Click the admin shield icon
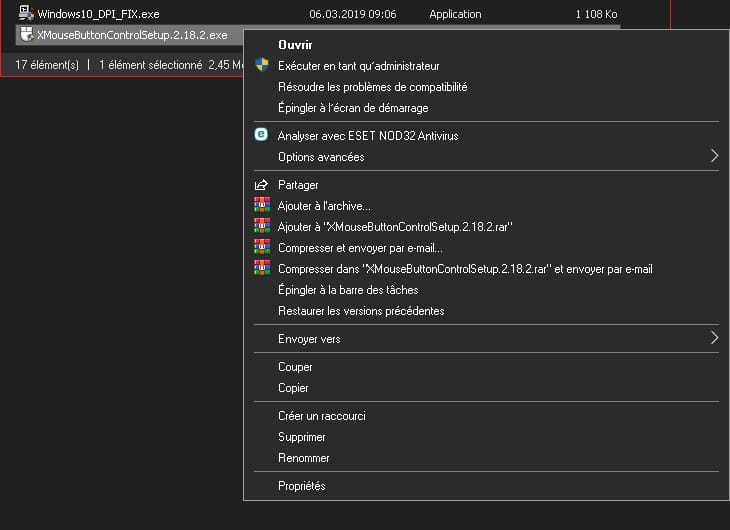Image resolution: width=730 pixels, height=530 pixels. 262,65
